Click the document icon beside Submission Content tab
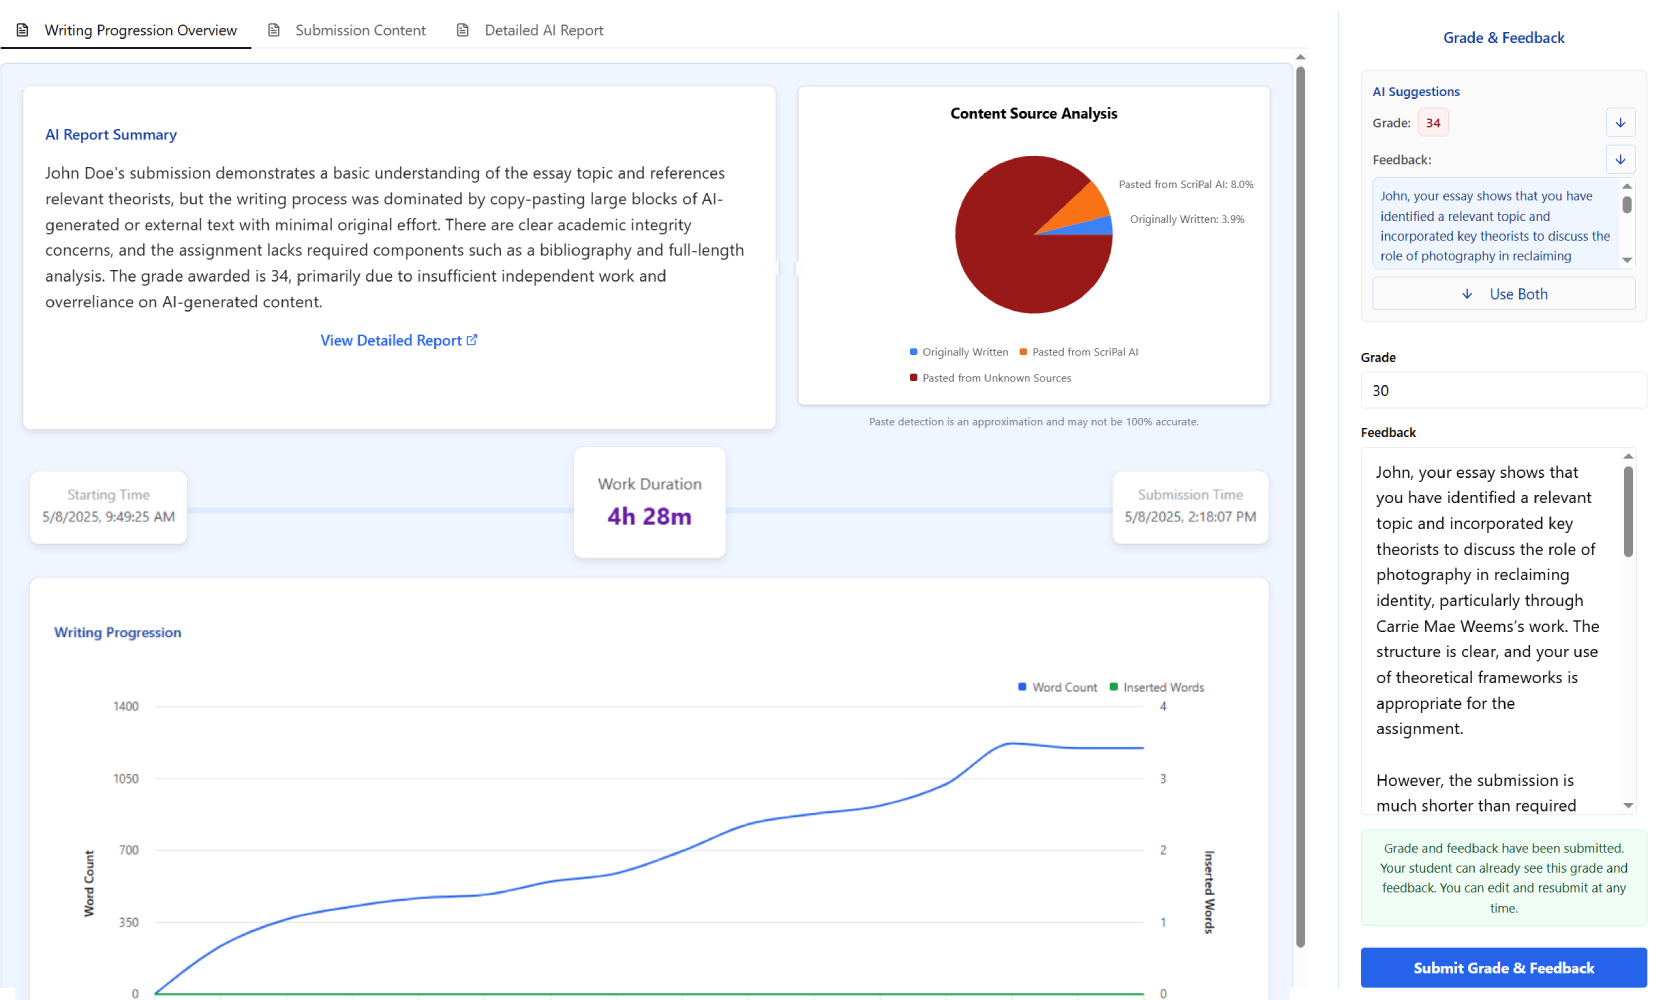This screenshot has height=1000, width=1665. click(274, 30)
